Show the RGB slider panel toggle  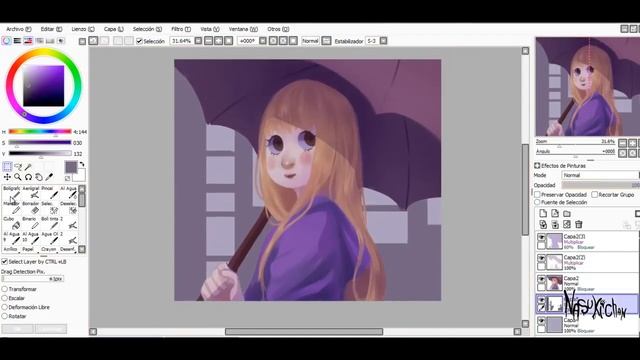click(17, 41)
